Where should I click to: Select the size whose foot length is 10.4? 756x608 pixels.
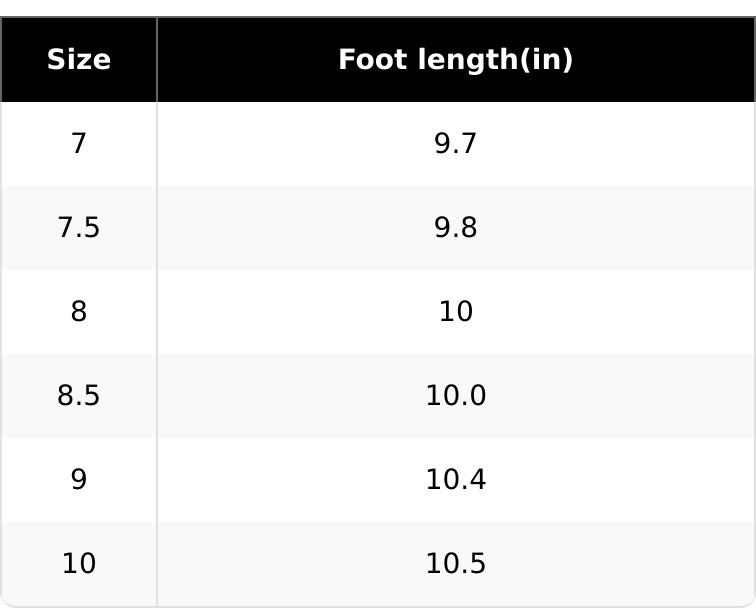[79, 480]
